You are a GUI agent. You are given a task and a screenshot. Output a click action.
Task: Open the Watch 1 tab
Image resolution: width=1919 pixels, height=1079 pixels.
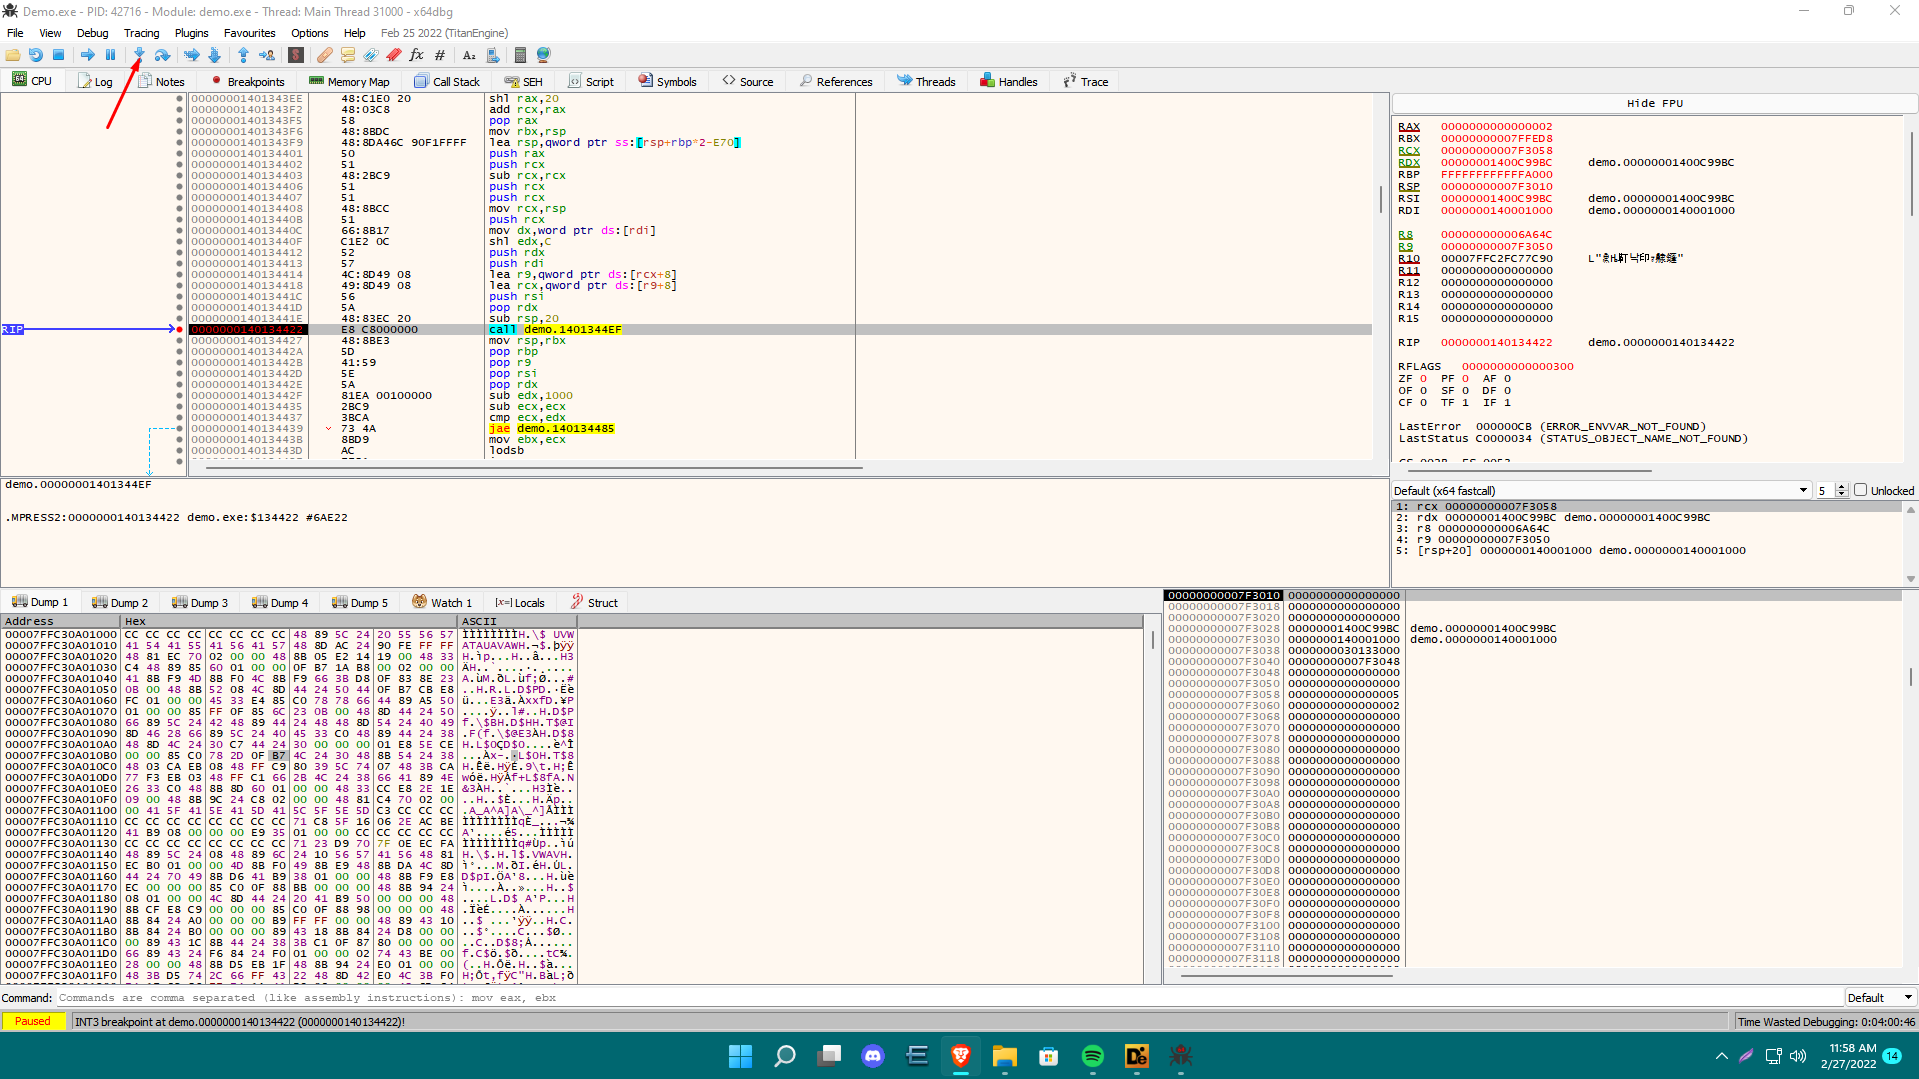point(442,602)
